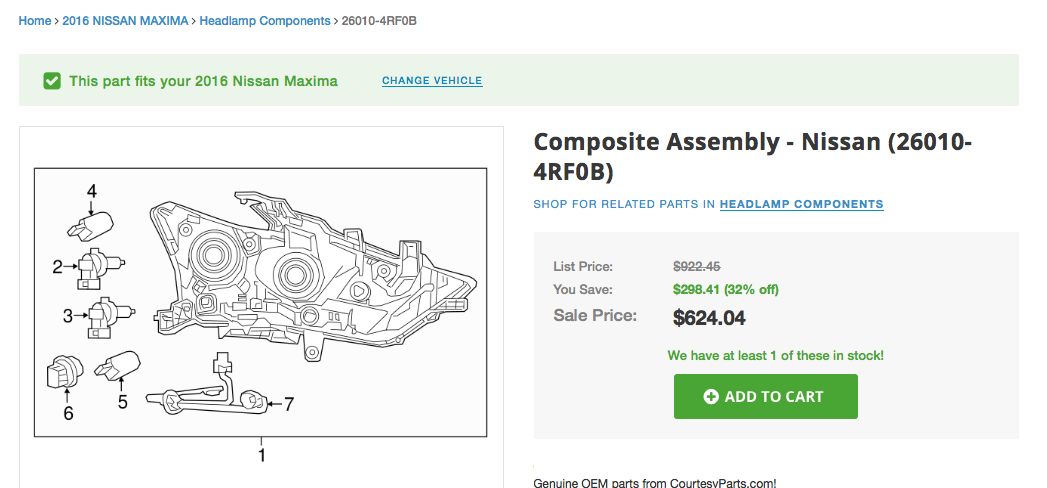This screenshot has height=488, width=1047.
Task: Go to Home breadcrumb link
Action: [34, 20]
